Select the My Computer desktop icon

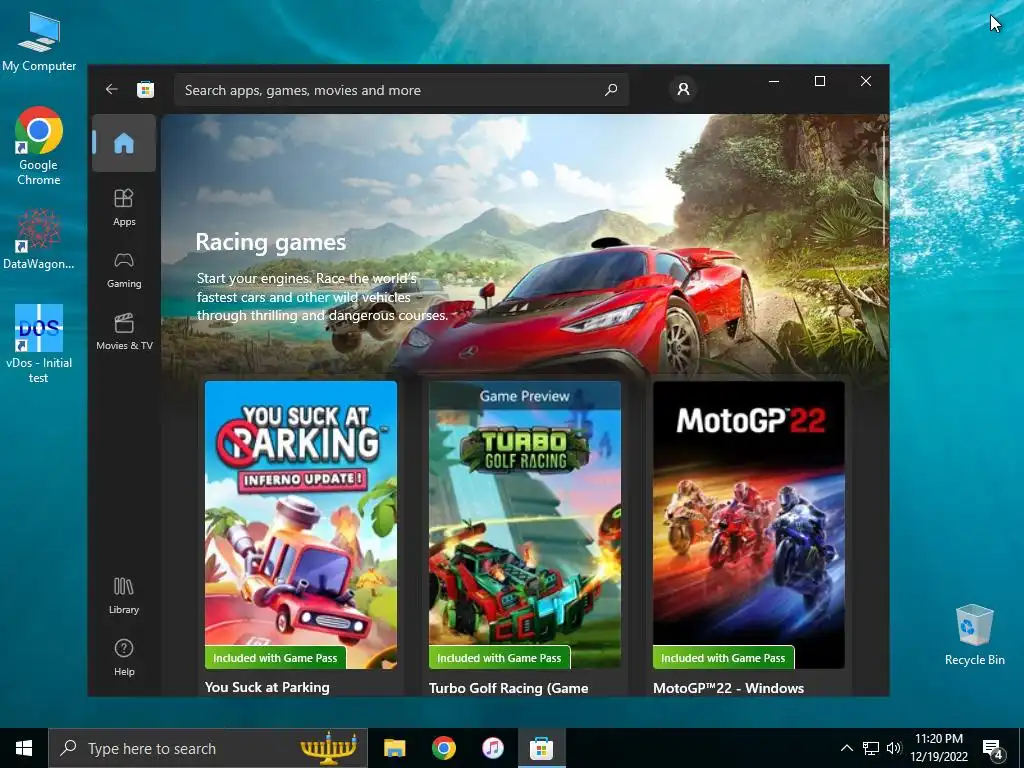(39, 42)
